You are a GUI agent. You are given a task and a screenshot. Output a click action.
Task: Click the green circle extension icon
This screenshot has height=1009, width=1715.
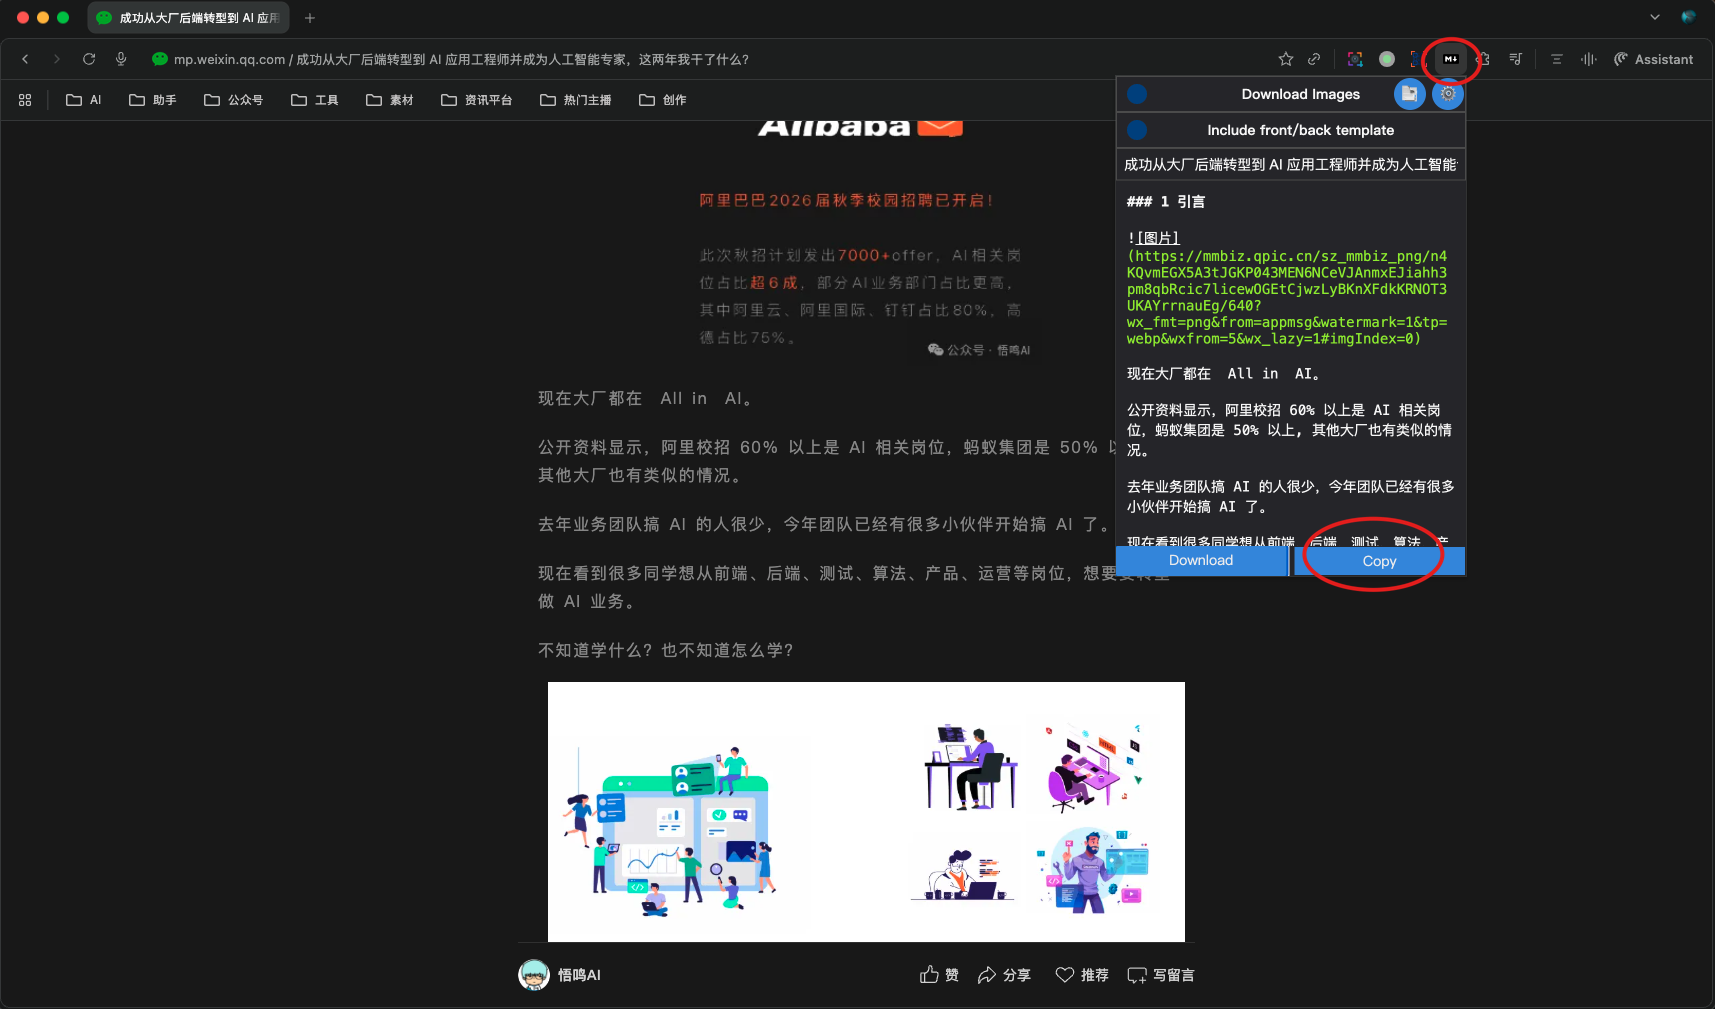click(1387, 59)
